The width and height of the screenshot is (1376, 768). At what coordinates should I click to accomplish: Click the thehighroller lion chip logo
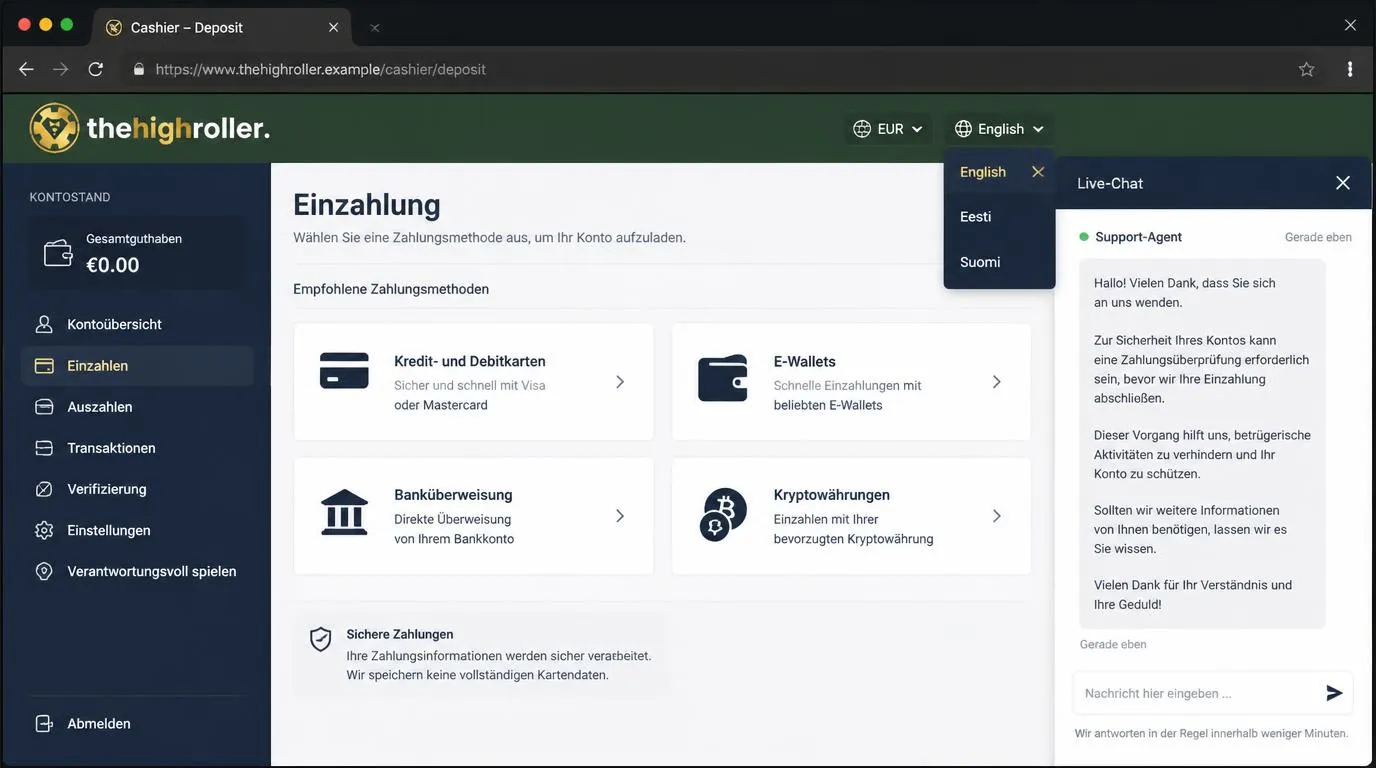pyautogui.click(x=54, y=128)
